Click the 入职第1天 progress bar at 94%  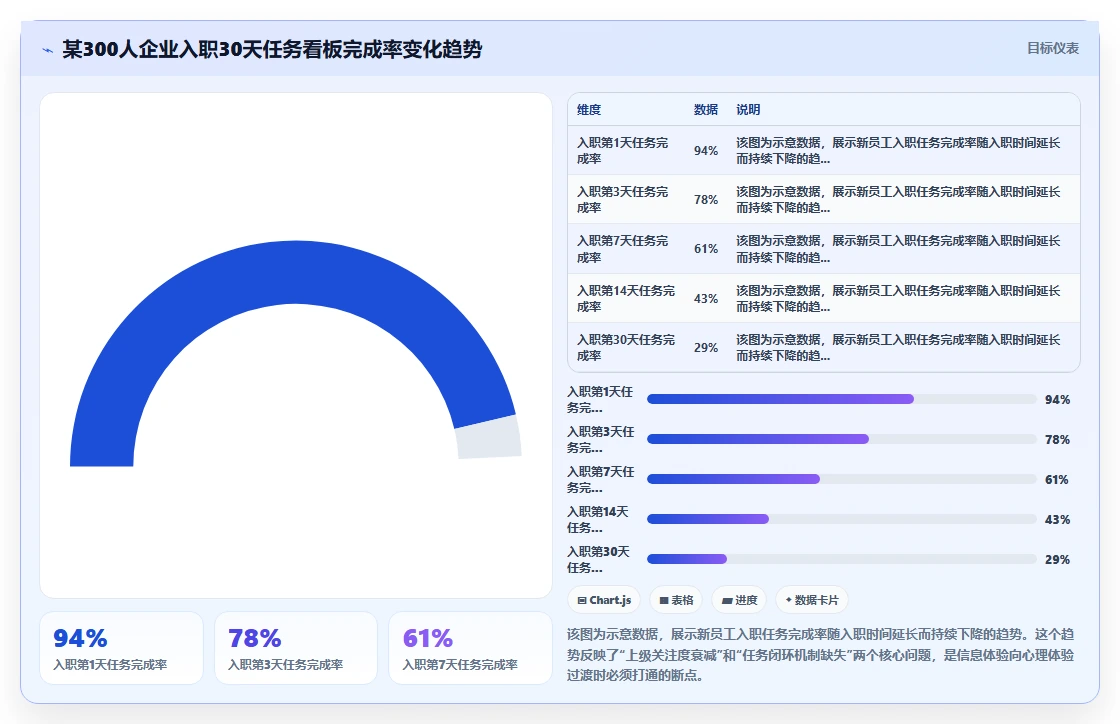point(841,399)
